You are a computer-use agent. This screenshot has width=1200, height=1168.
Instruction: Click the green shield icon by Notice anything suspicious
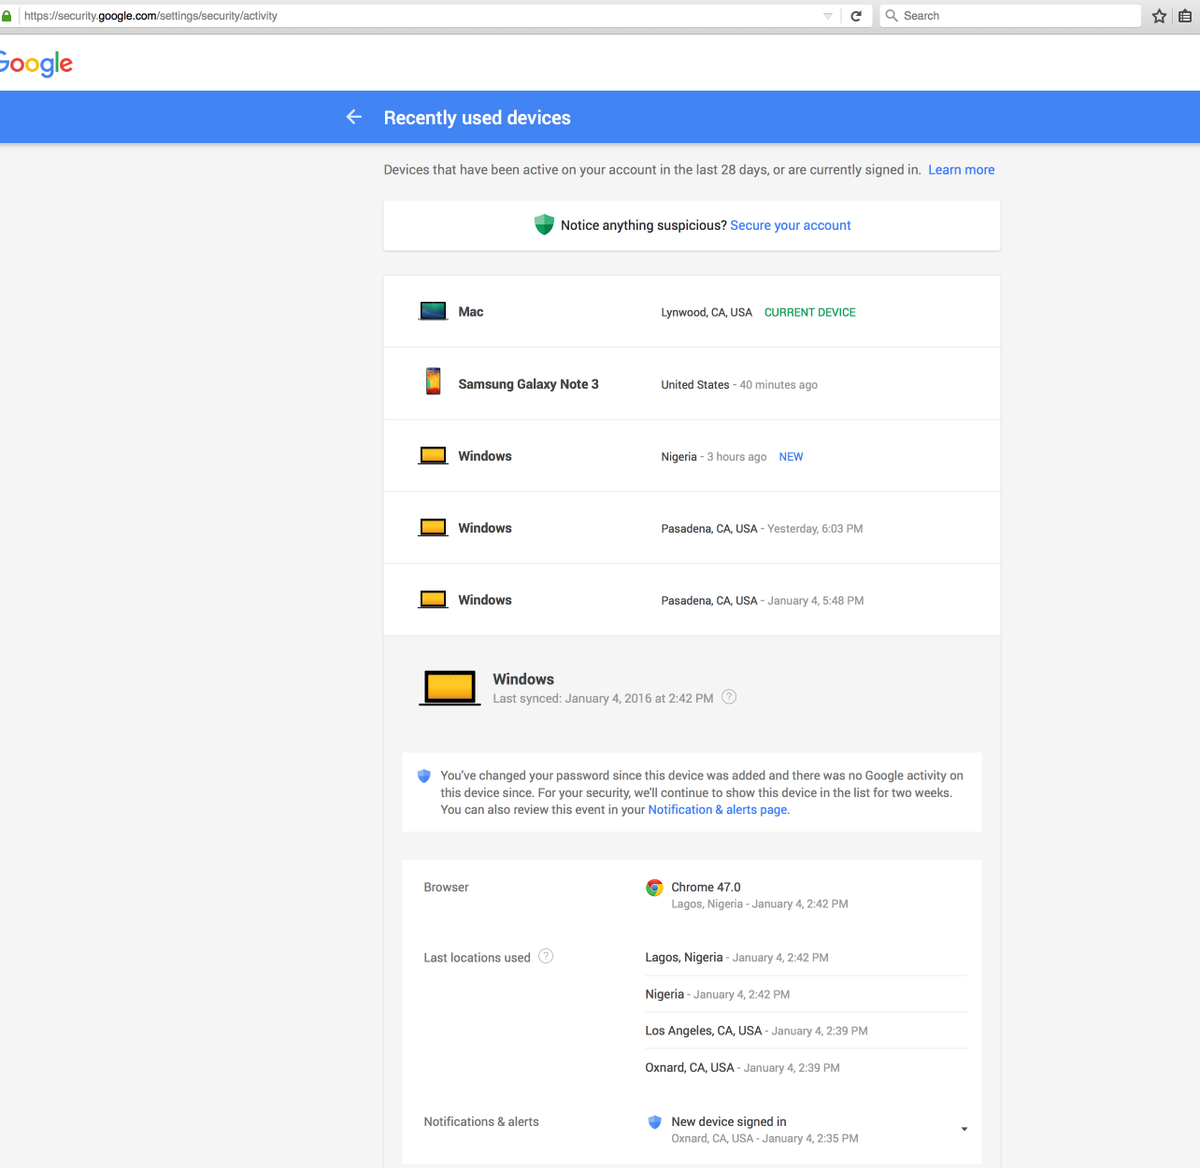(x=544, y=225)
